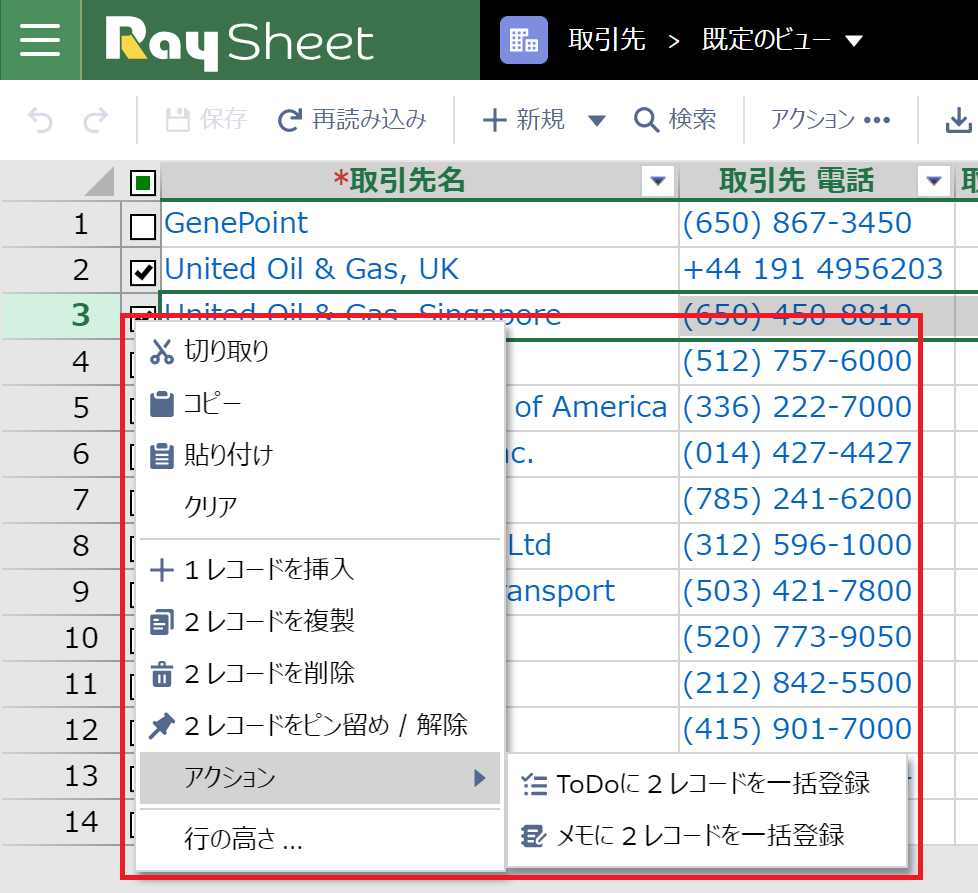Select row header number 2
Image resolution: width=978 pixels, height=893 pixels.
click(61, 270)
